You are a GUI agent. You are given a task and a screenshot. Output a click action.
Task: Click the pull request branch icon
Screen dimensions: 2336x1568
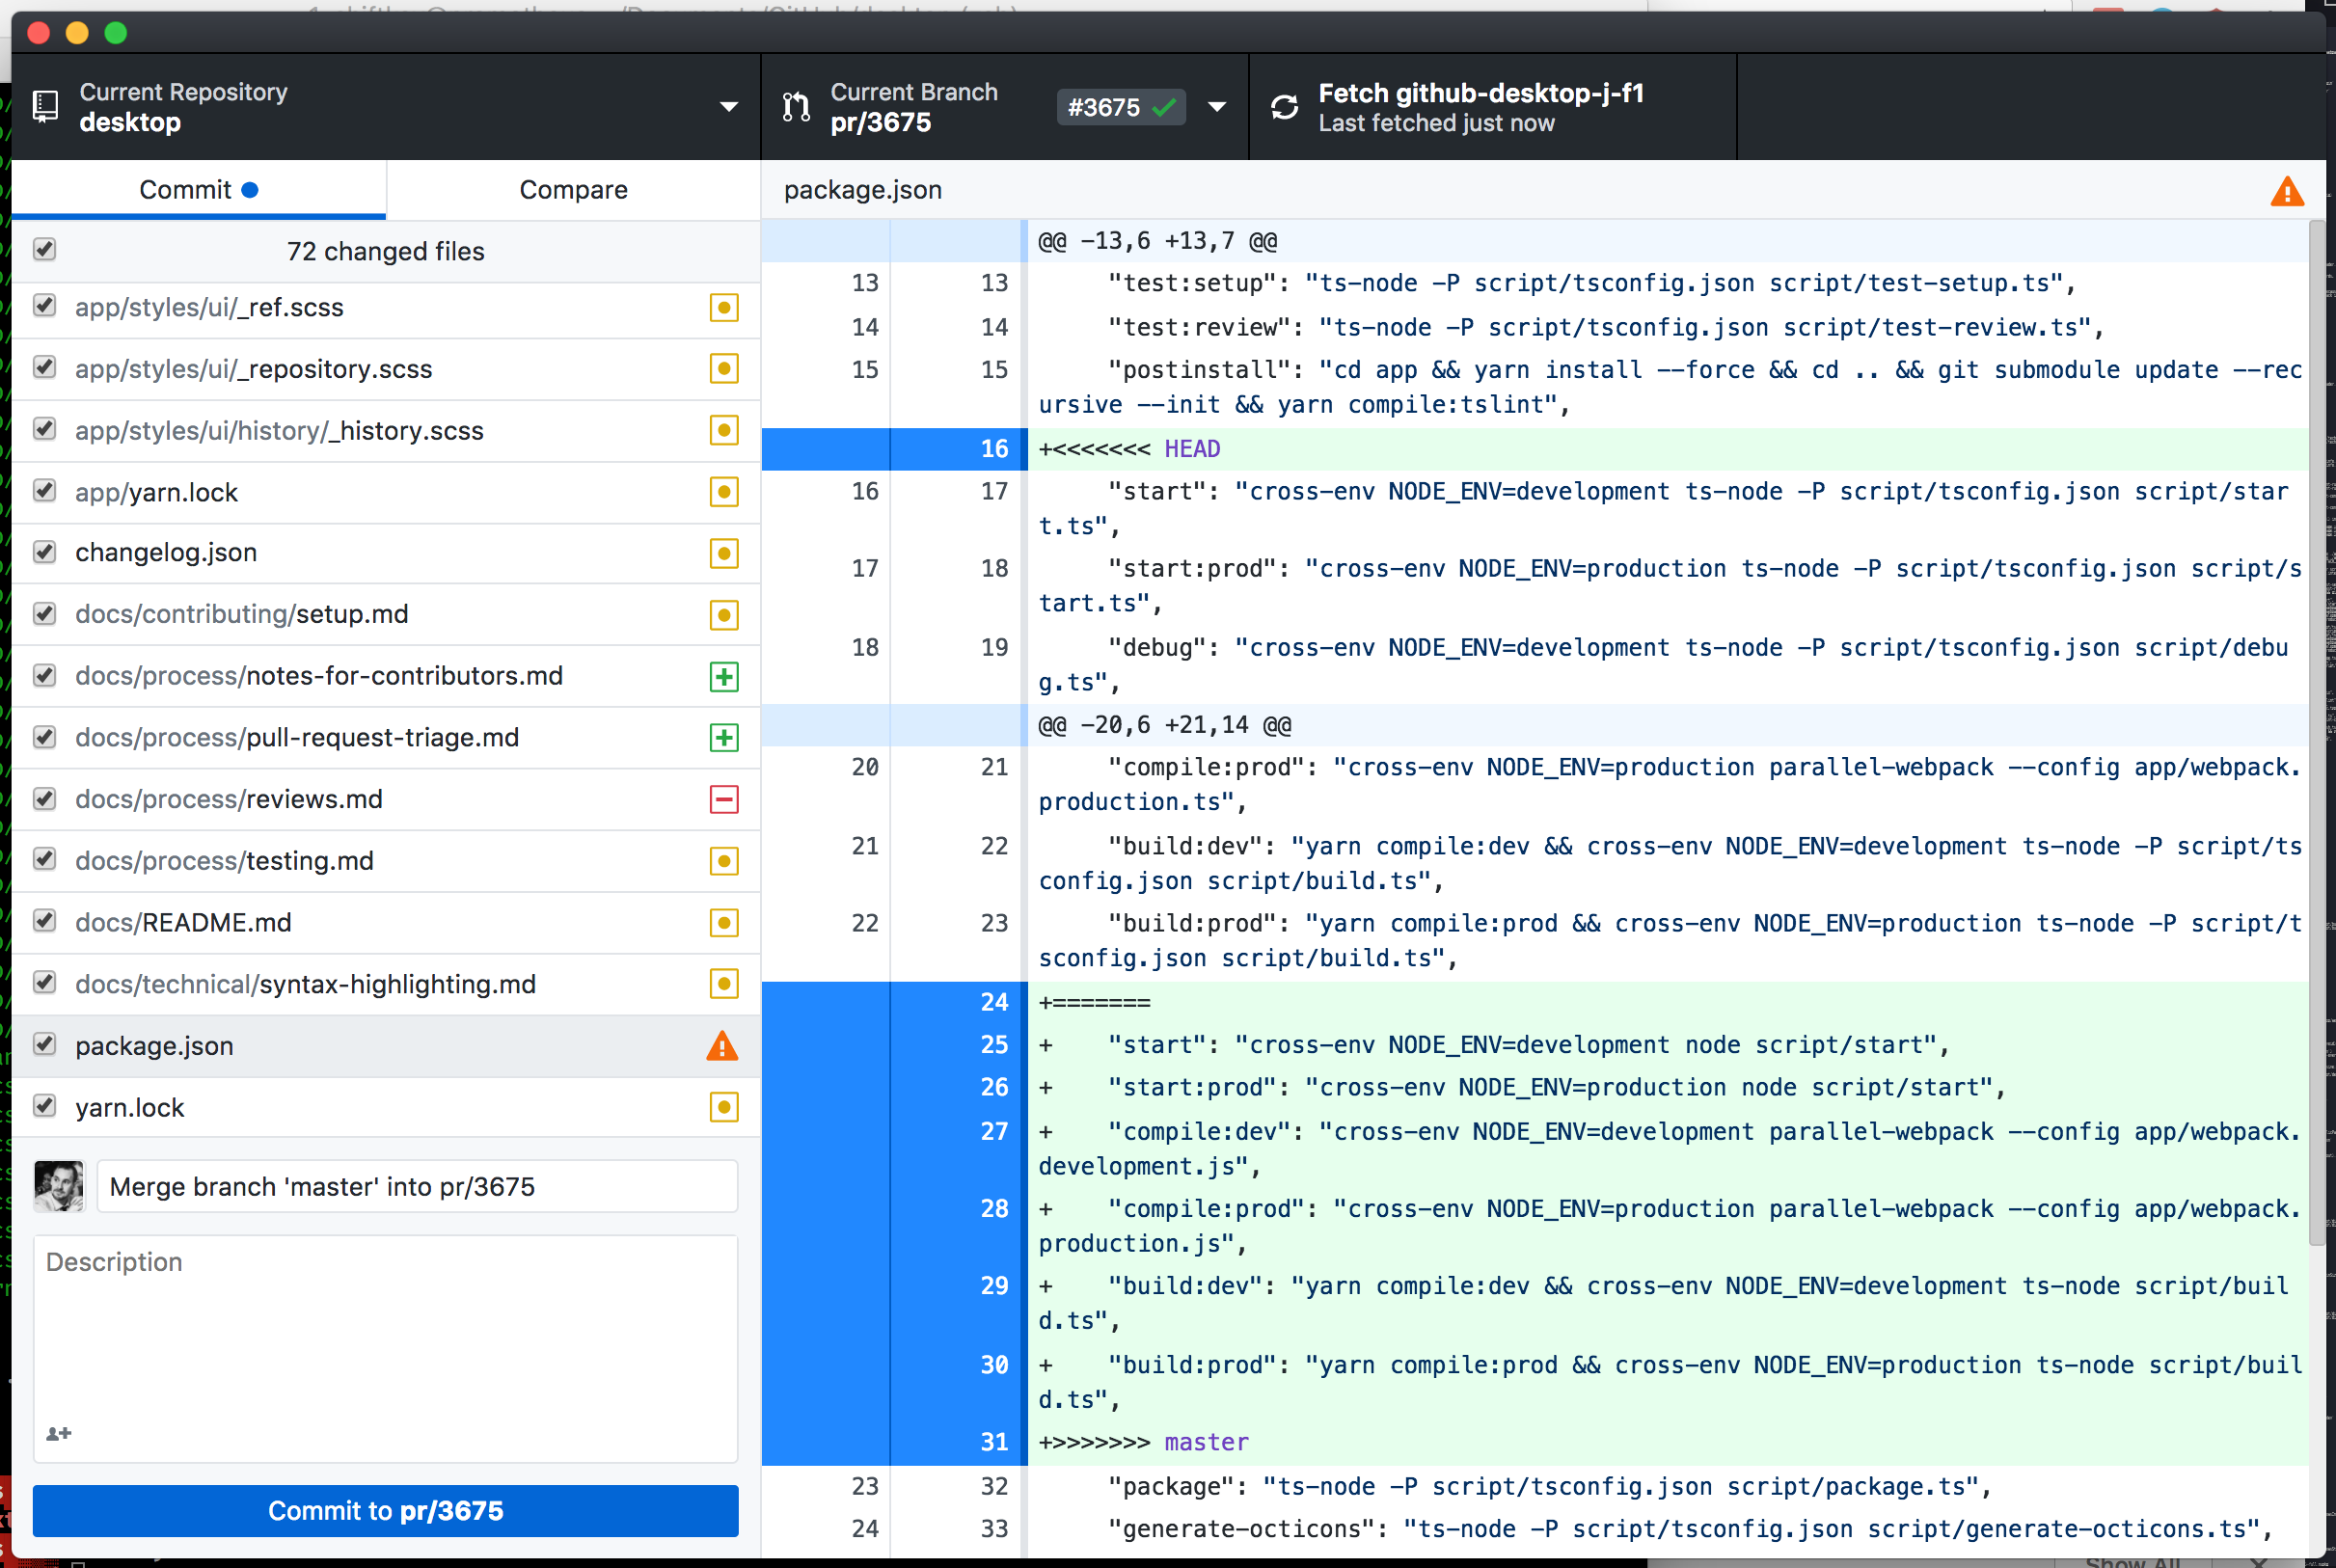click(797, 107)
